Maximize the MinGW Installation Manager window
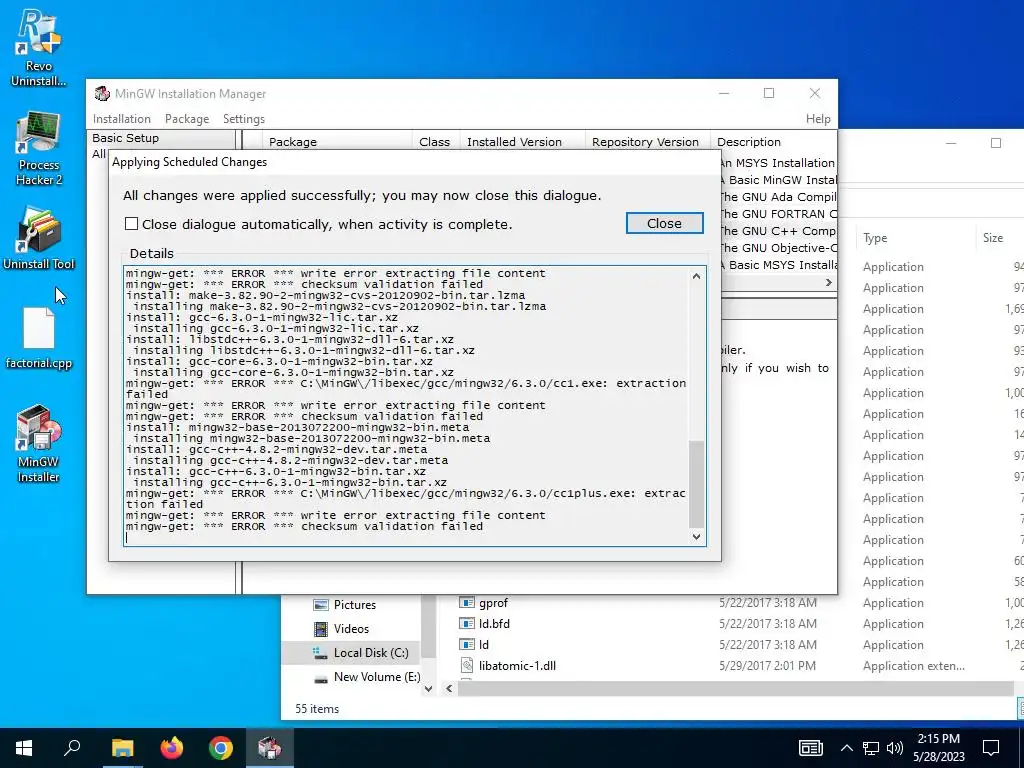 point(769,93)
